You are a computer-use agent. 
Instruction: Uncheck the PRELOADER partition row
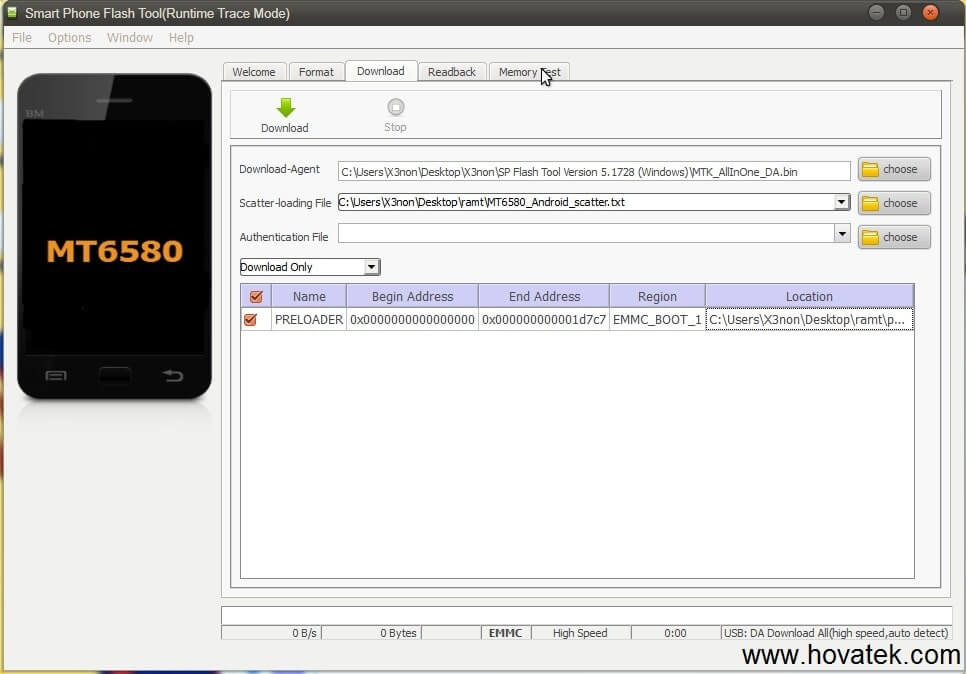[256, 318]
